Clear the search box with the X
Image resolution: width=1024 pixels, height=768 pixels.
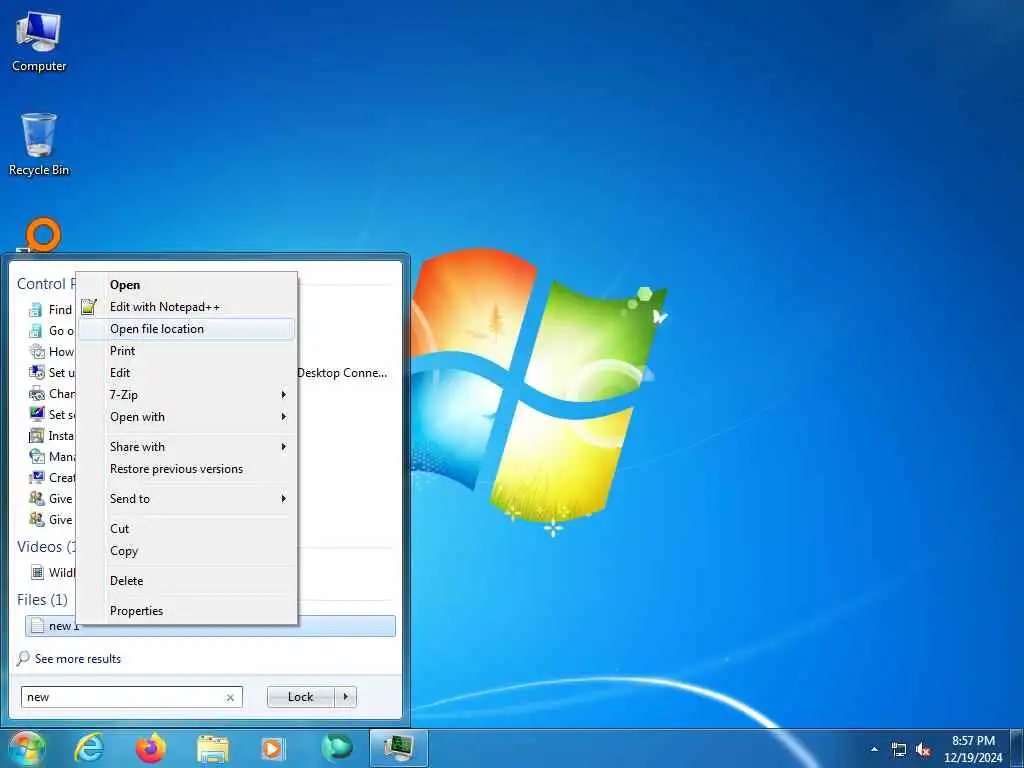tap(230, 697)
